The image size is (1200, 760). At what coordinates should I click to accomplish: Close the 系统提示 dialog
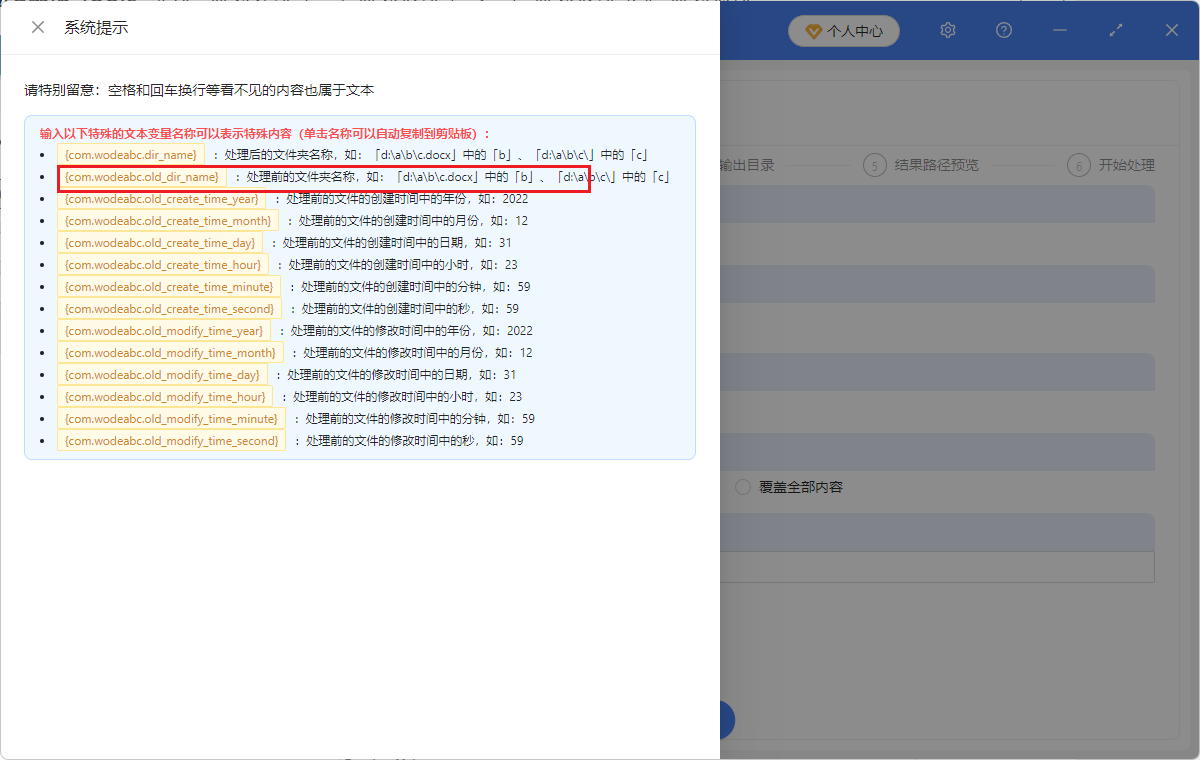[37, 27]
